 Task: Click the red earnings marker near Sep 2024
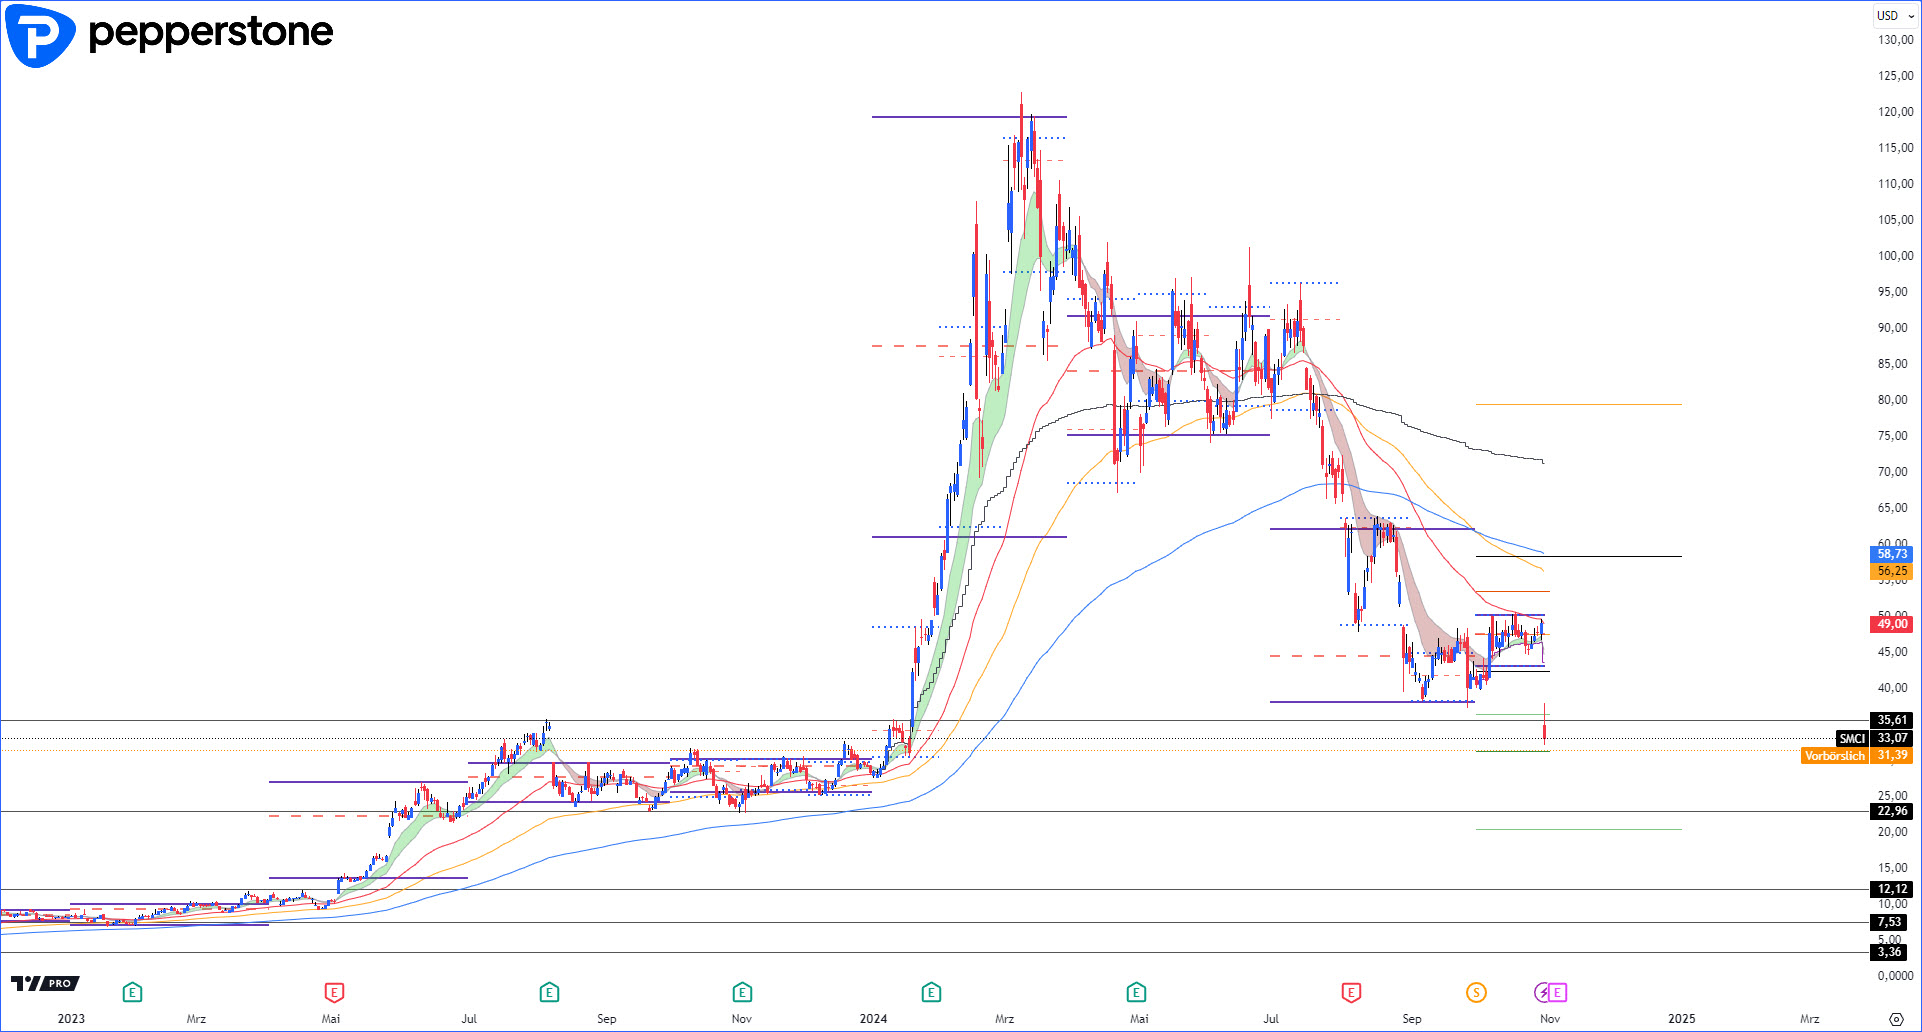[x=1351, y=992]
